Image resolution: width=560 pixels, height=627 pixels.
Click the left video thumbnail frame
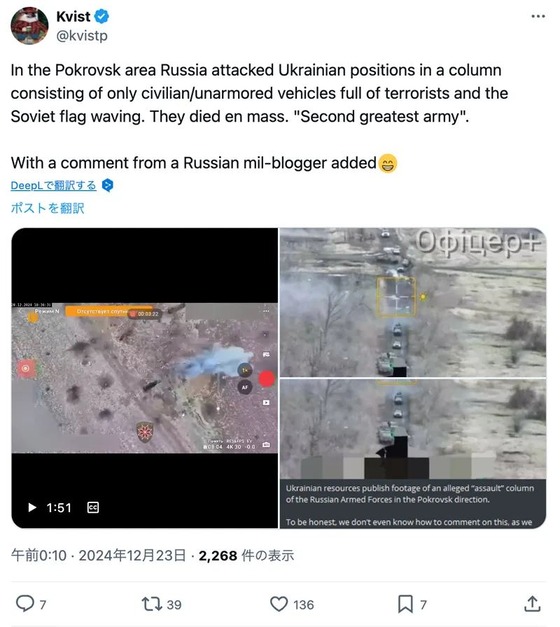pos(144,378)
